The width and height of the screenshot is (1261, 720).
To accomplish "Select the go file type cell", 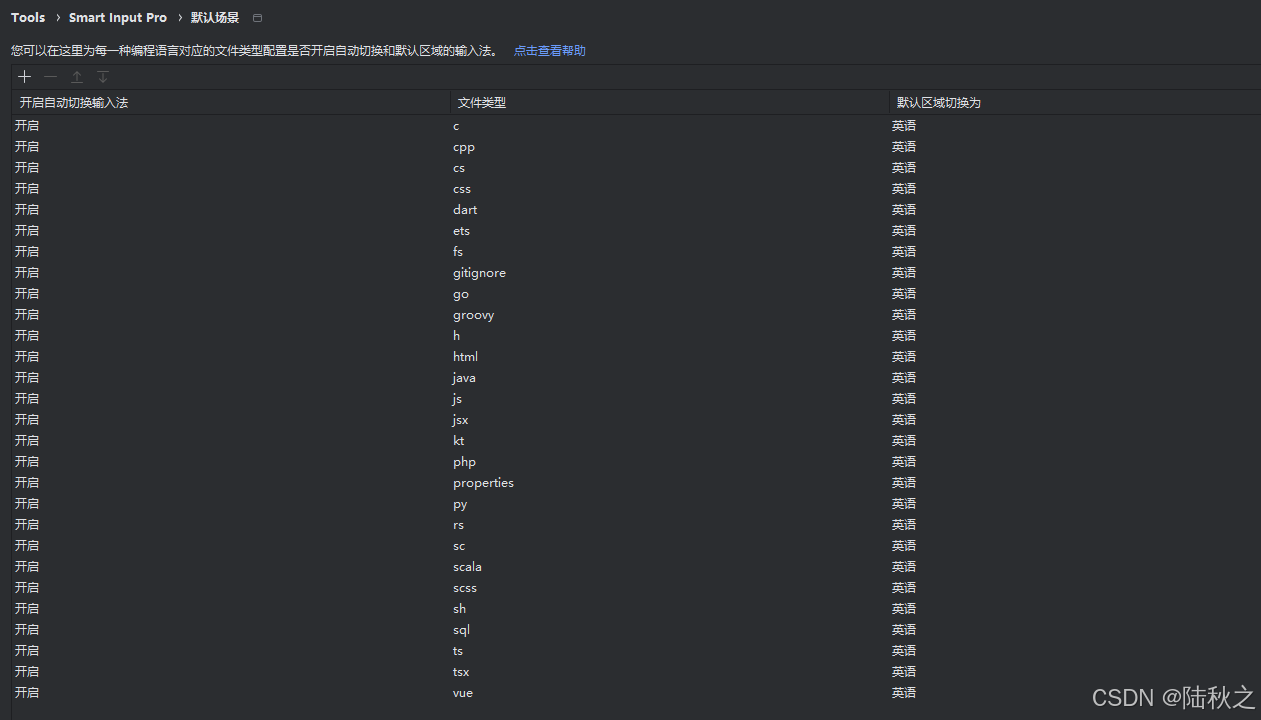I will click(x=461, y=294).
